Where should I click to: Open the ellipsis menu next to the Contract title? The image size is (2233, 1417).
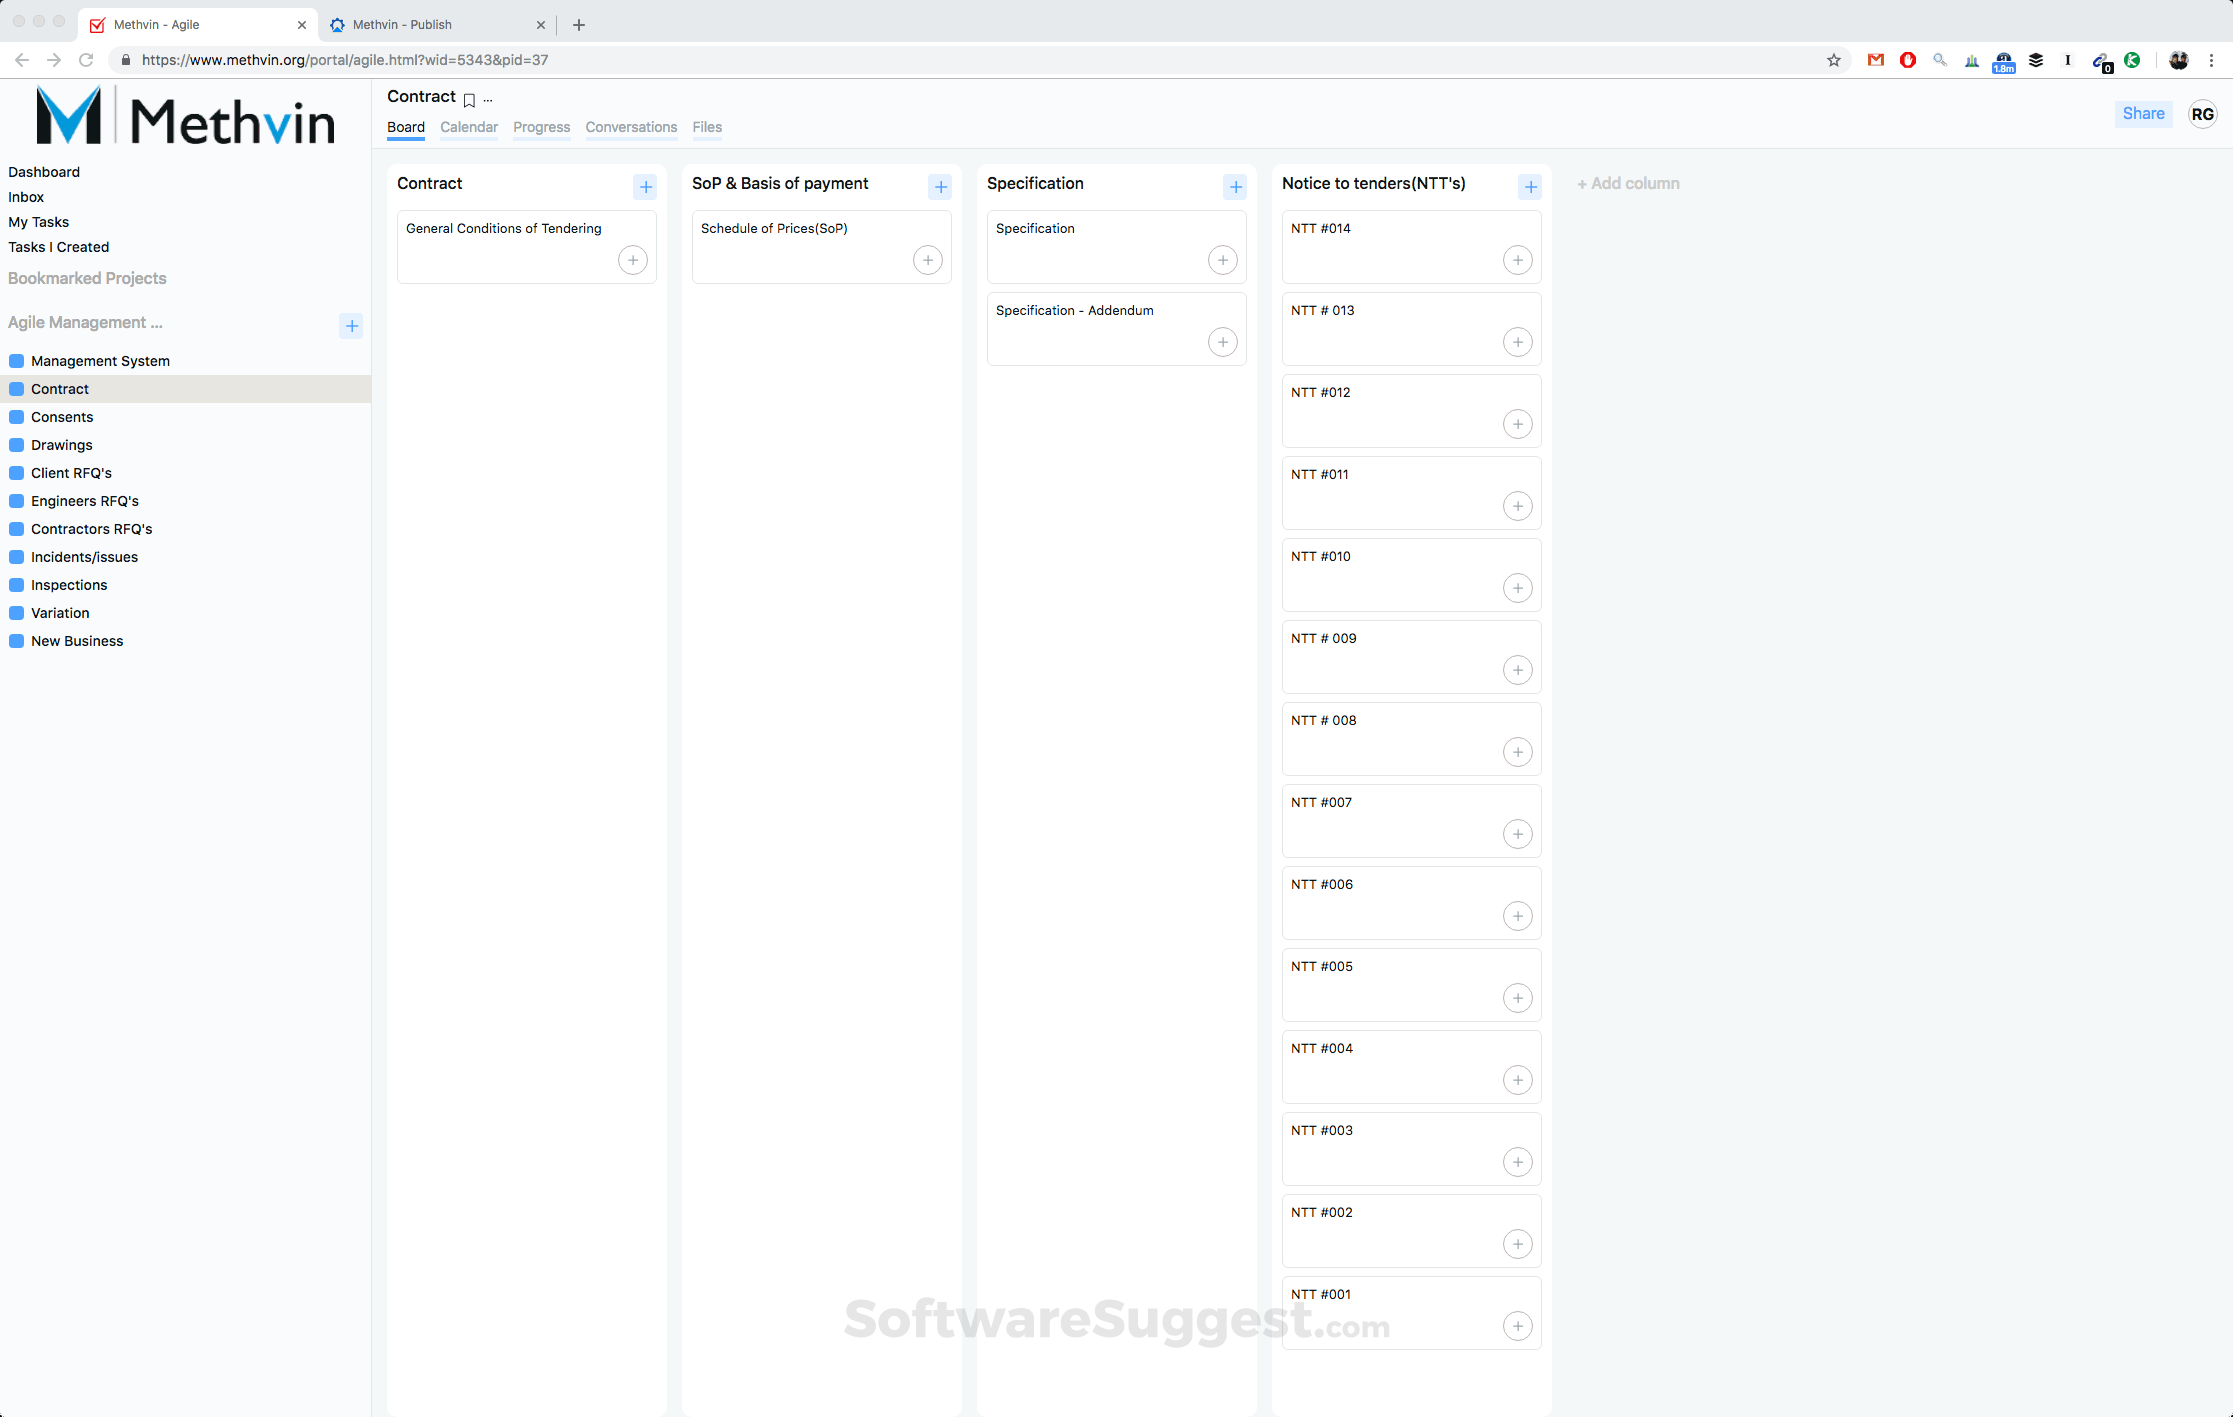click(488, 99)
